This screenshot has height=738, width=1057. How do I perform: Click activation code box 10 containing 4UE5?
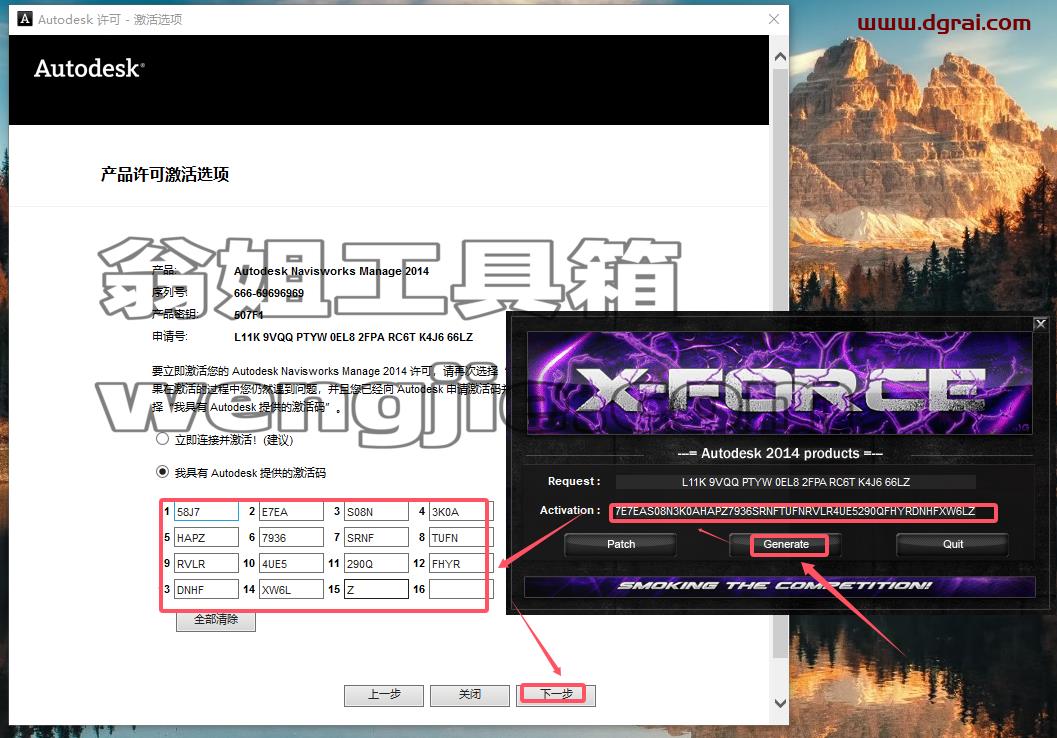(291, 563)
